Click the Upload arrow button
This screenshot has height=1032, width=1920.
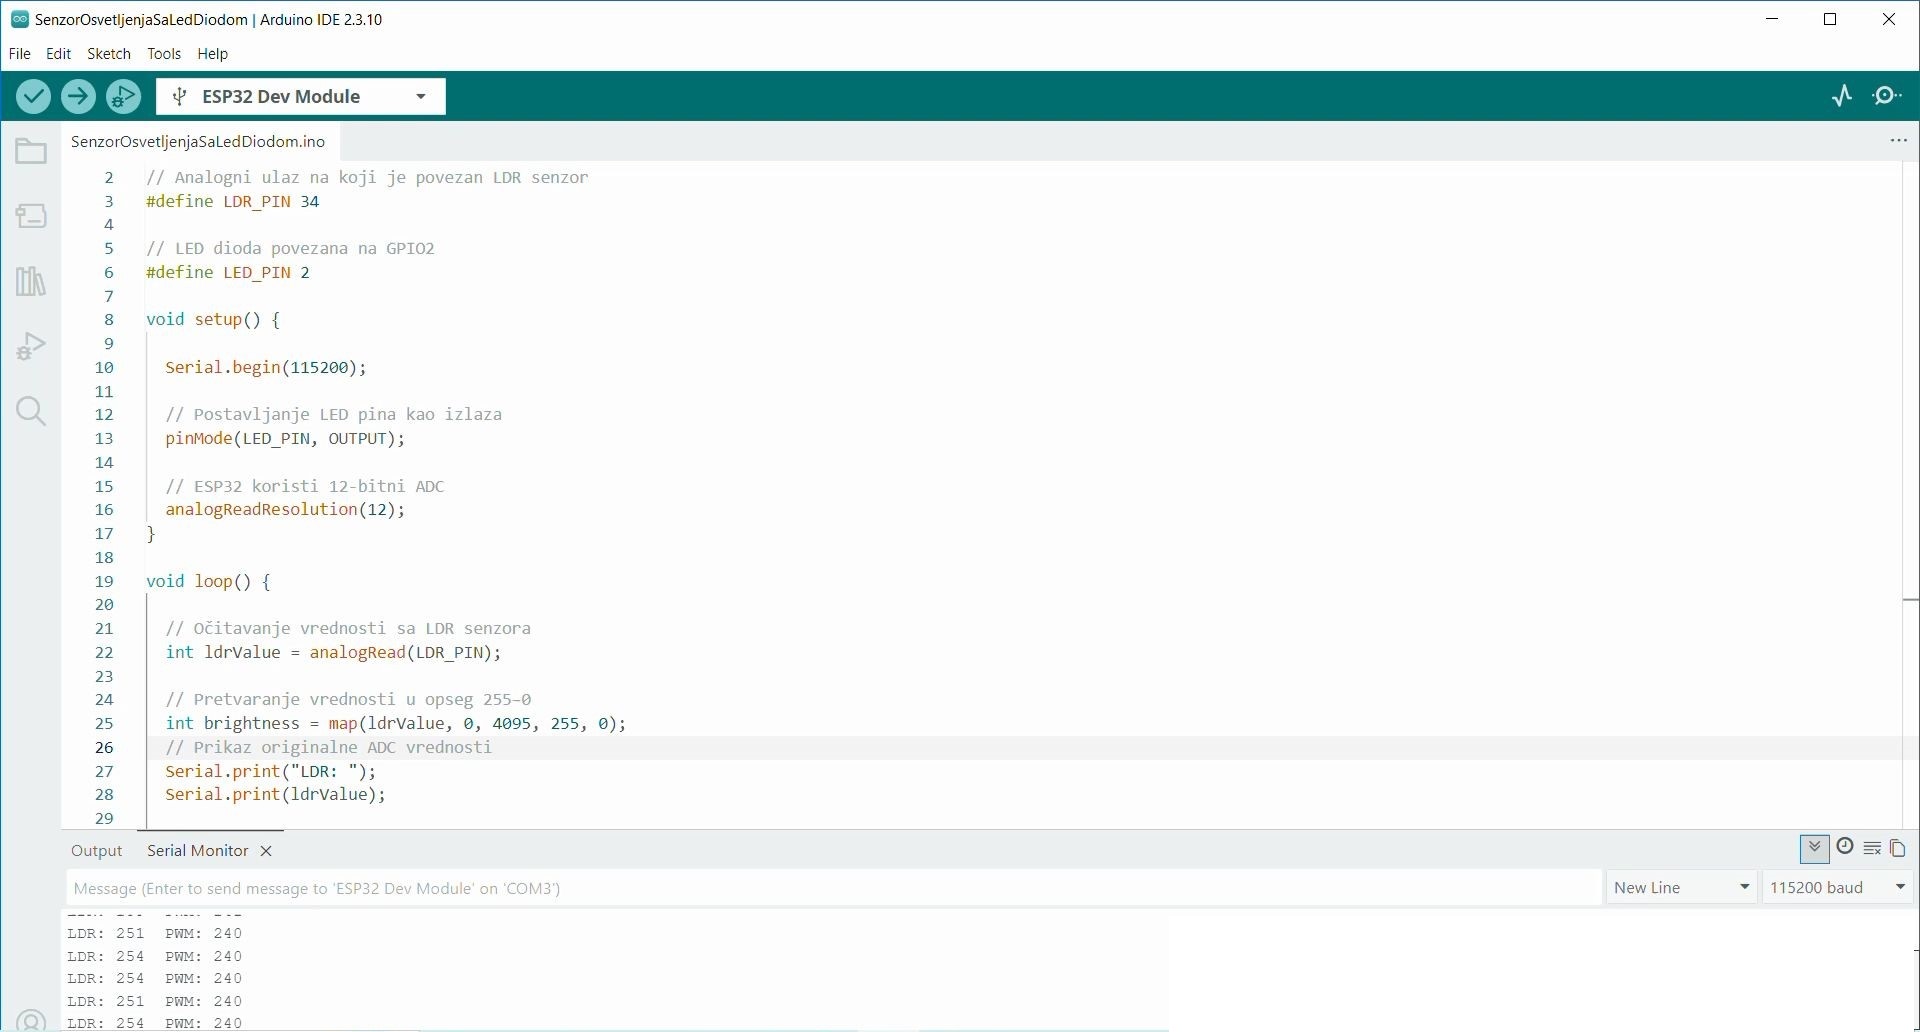78,96
